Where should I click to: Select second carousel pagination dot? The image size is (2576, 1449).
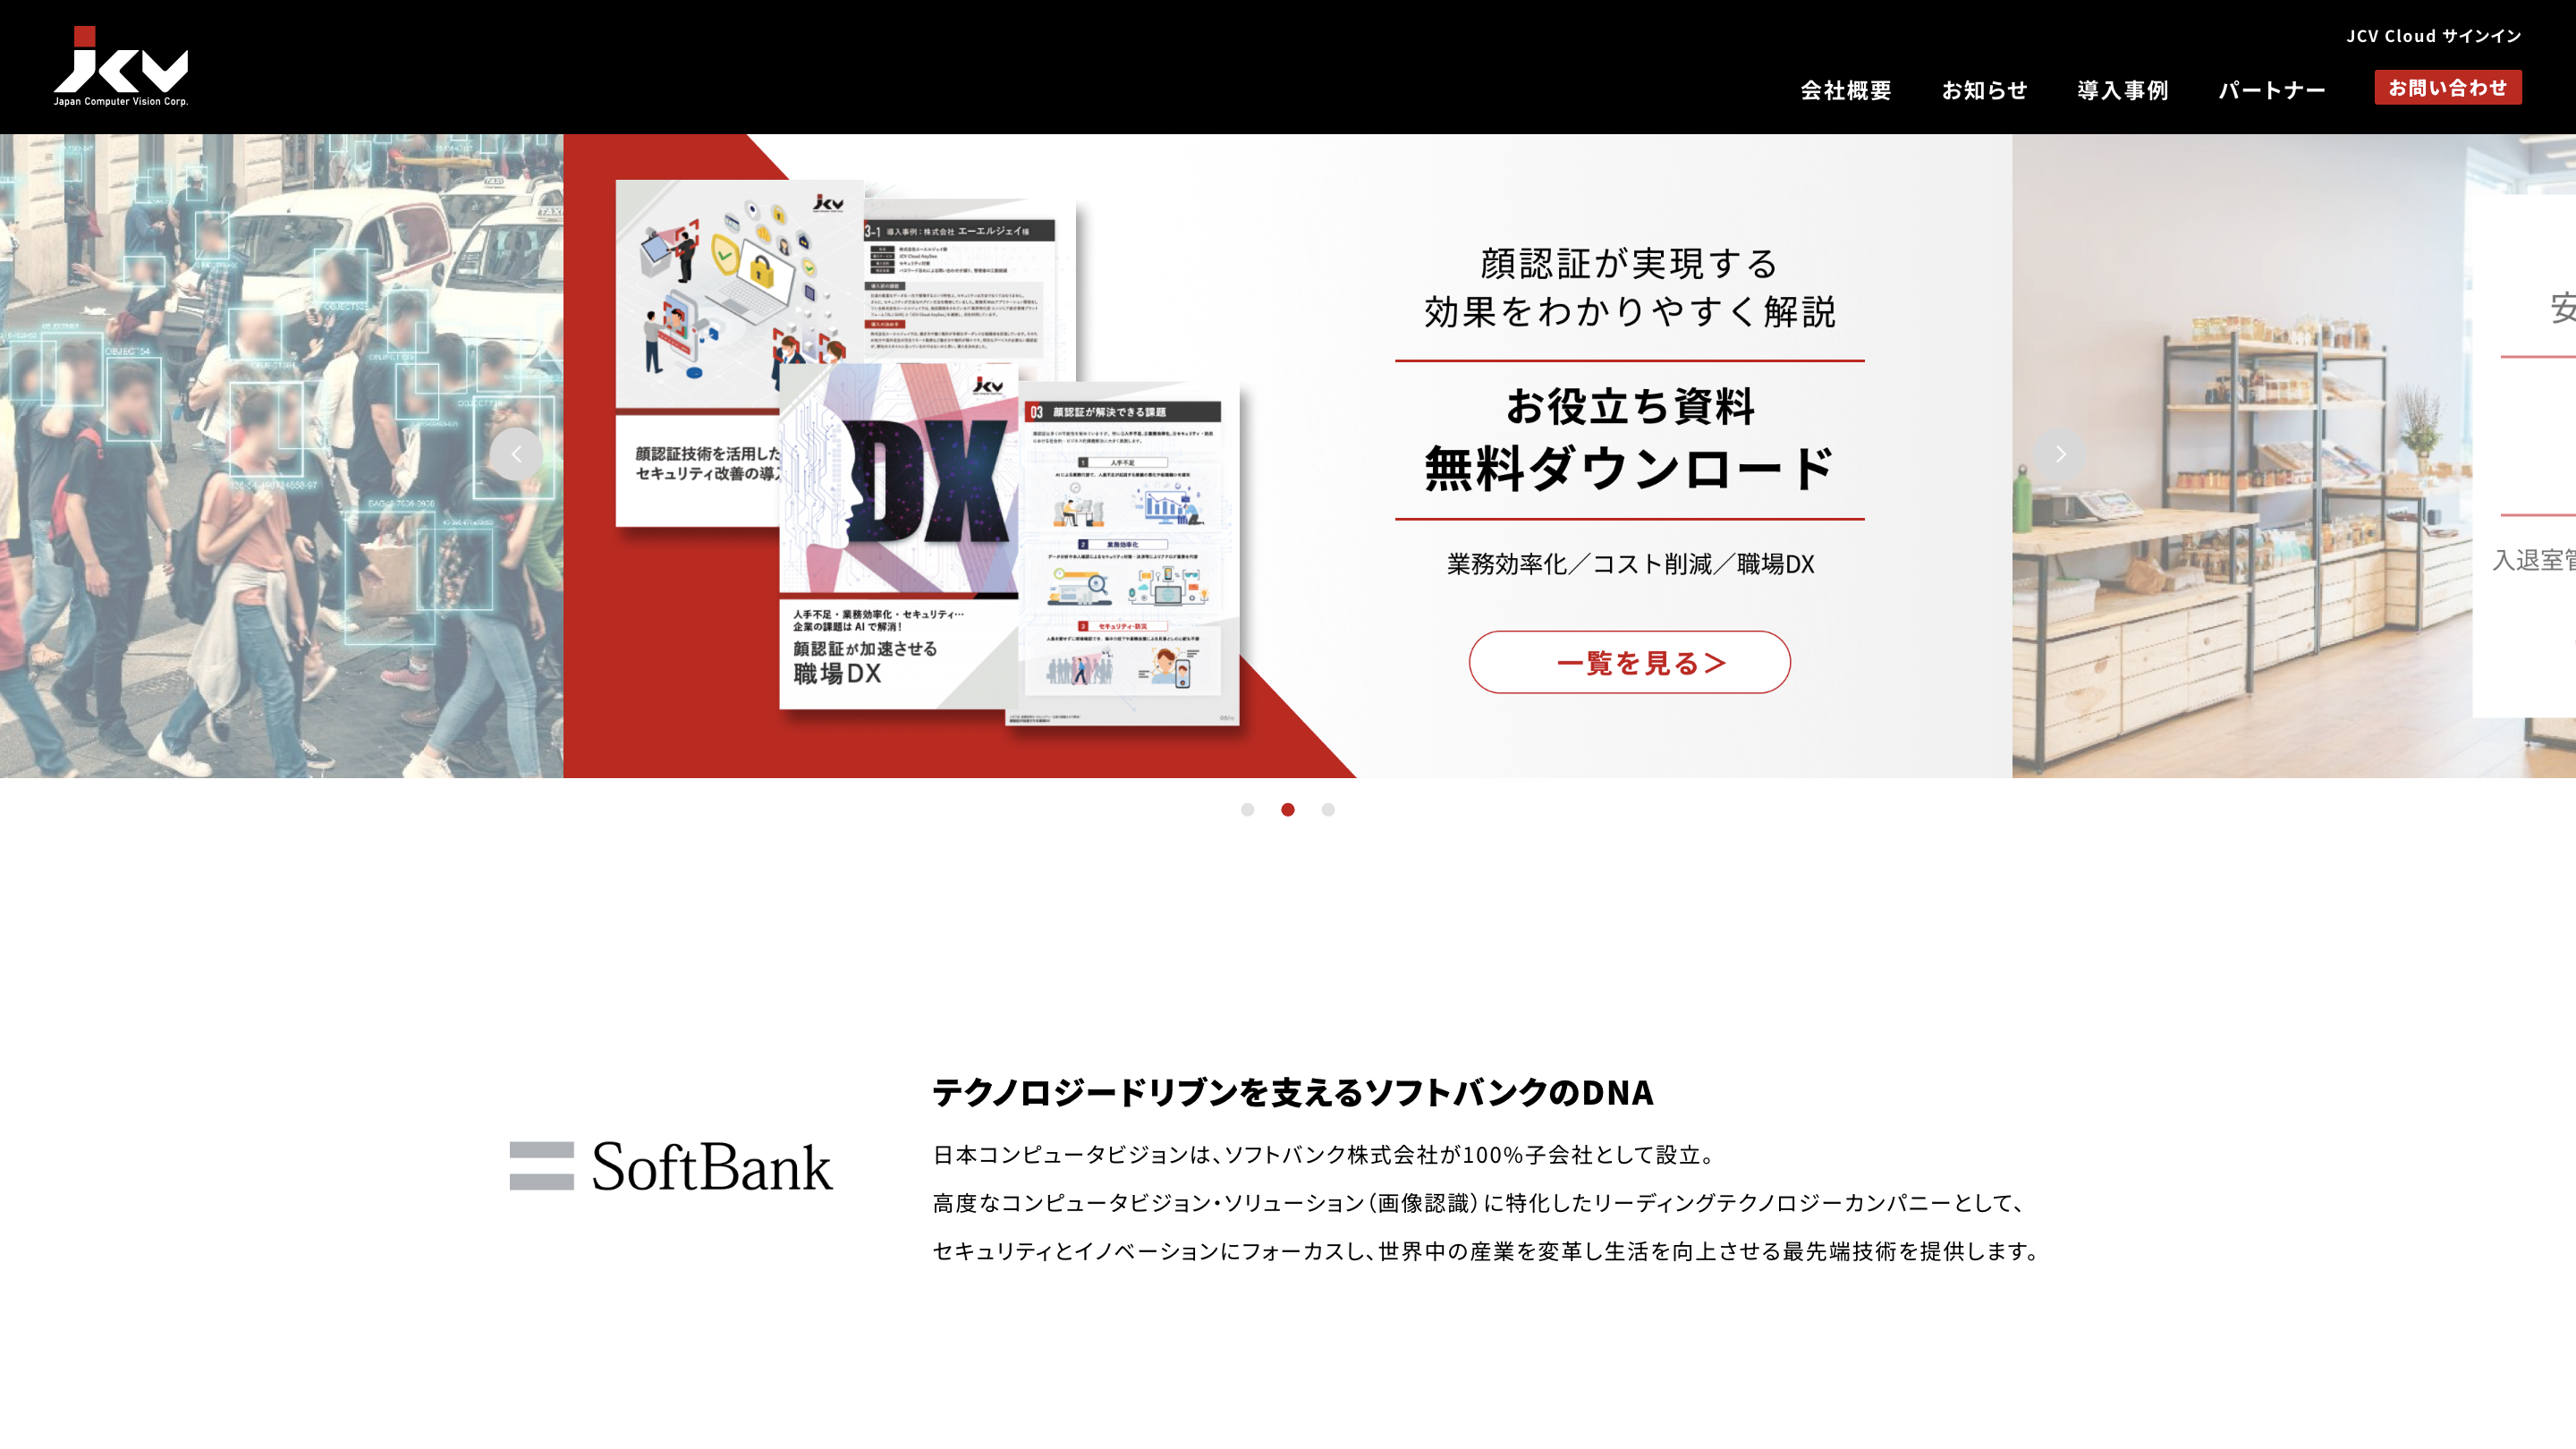[x=1288, y=810]
